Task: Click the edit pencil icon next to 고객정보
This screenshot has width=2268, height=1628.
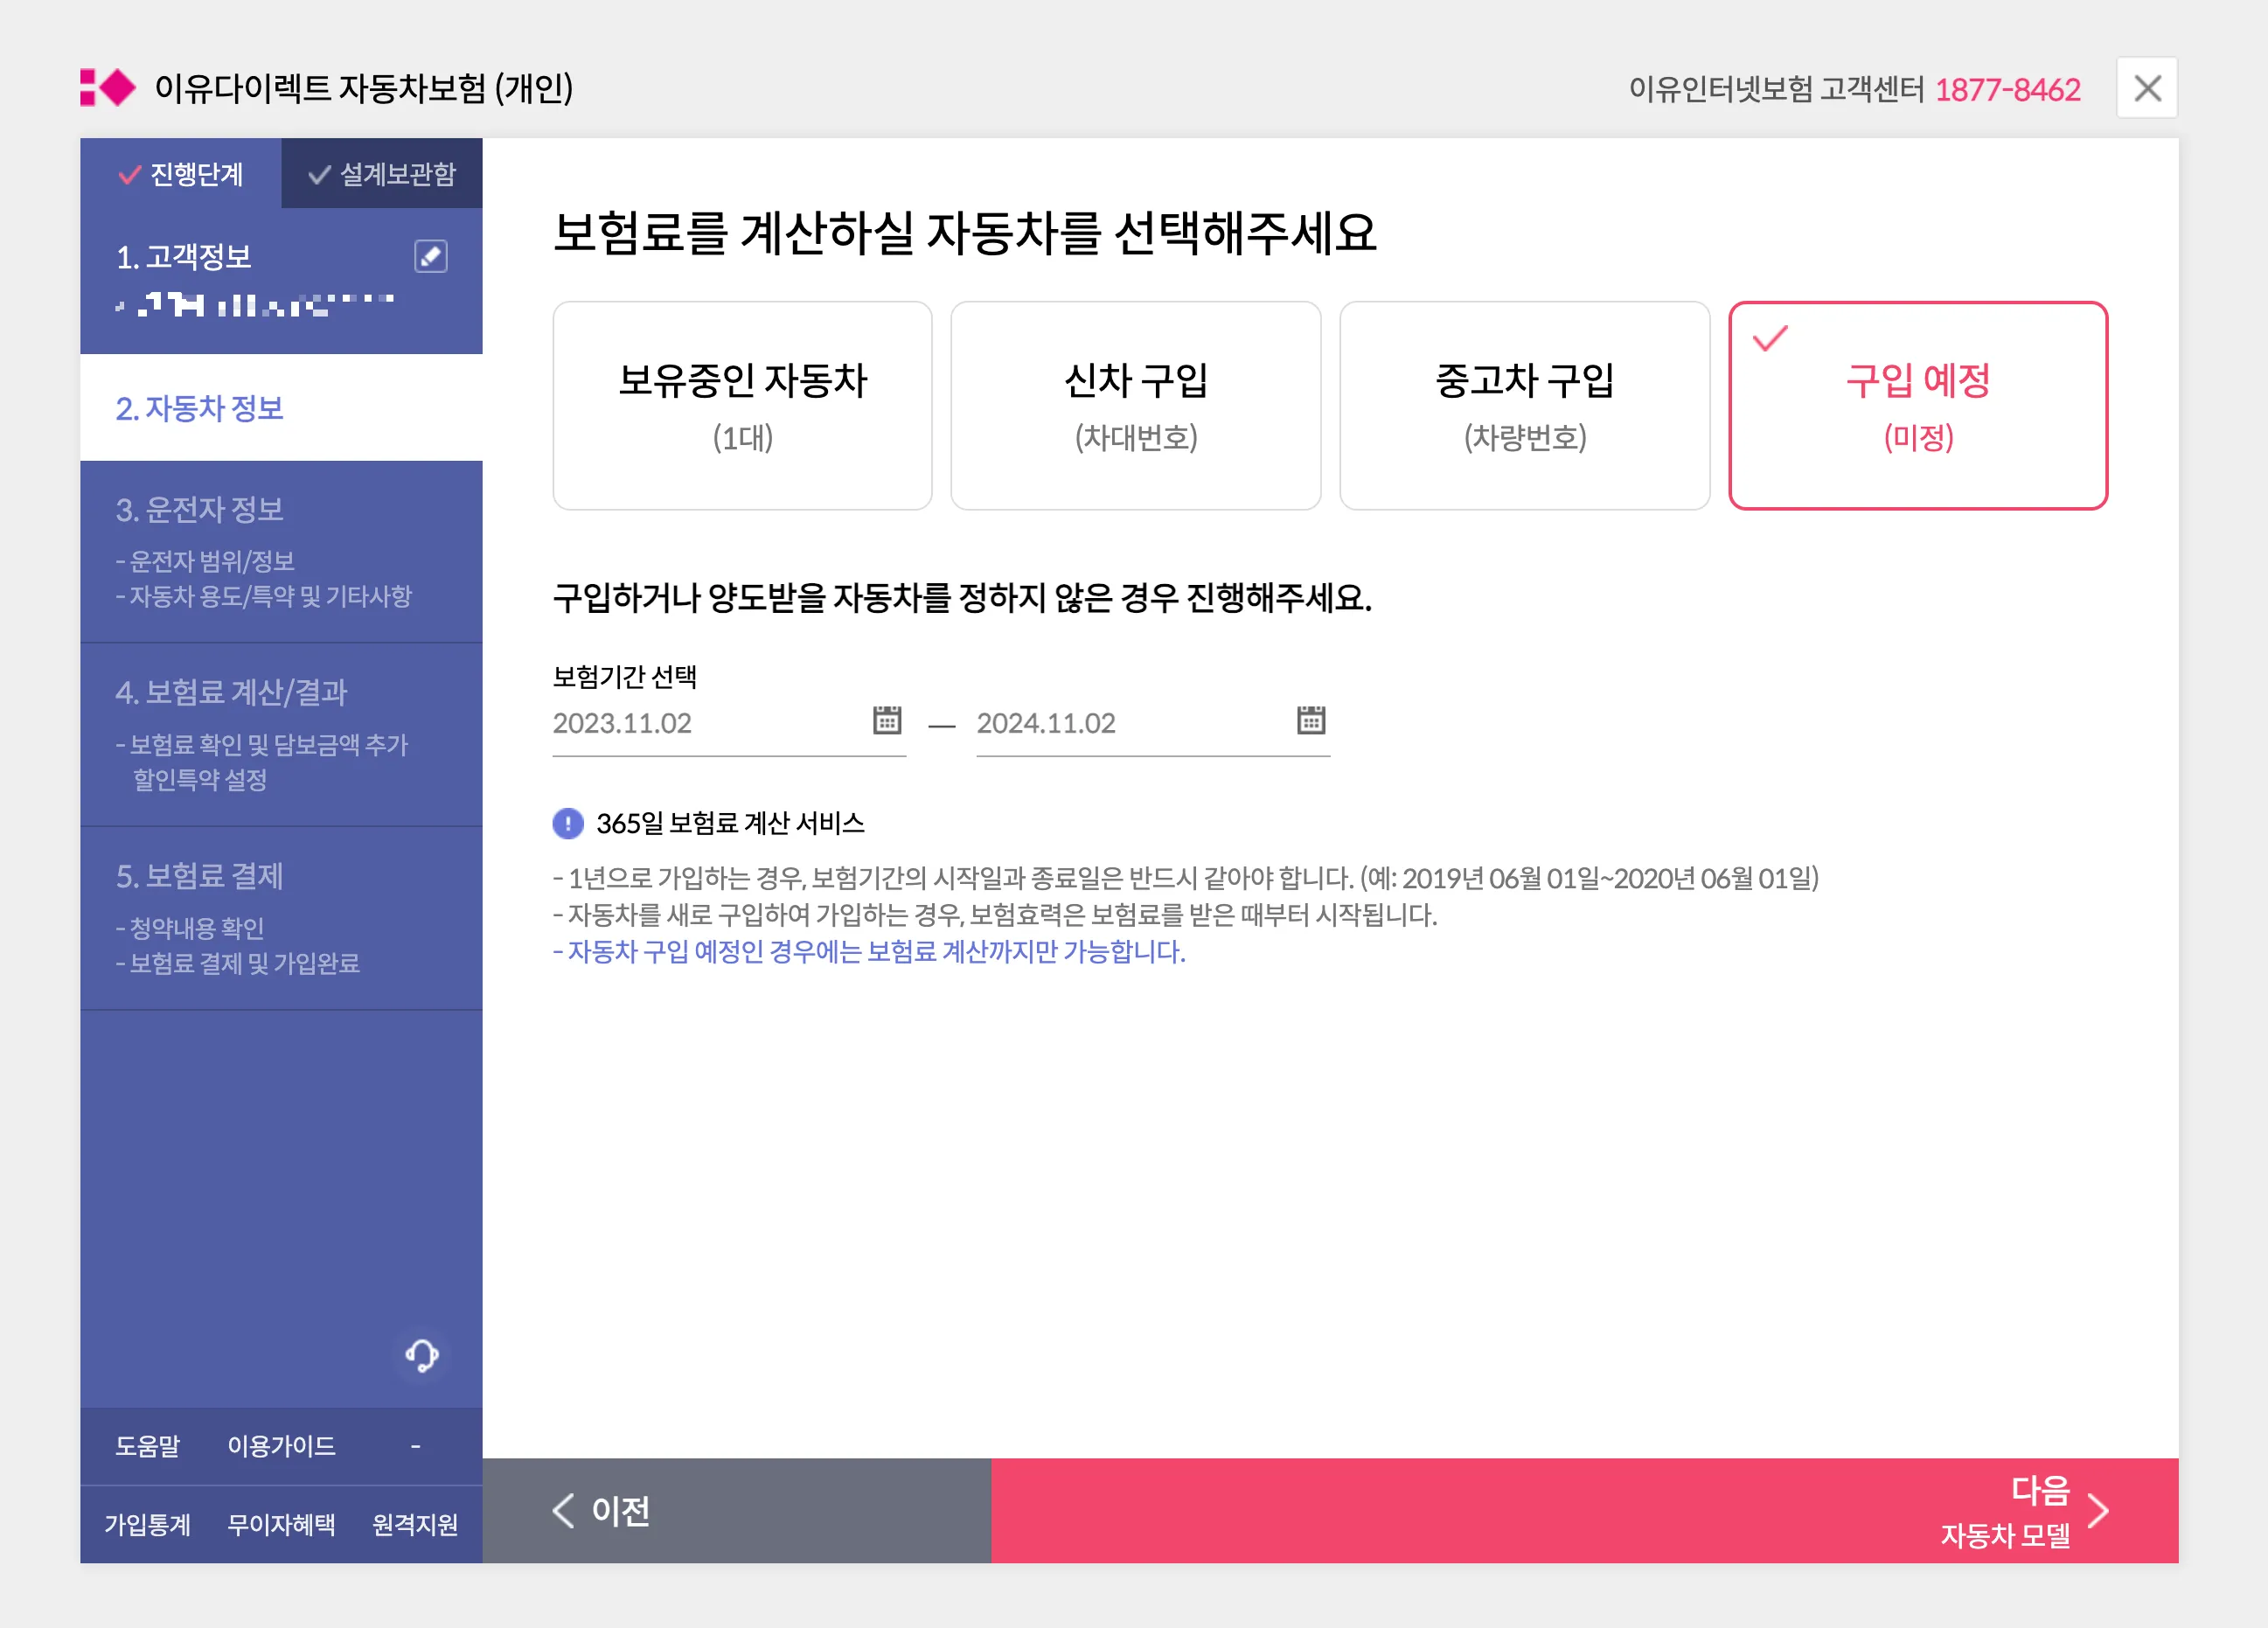Action: click(x=430, y=257)
